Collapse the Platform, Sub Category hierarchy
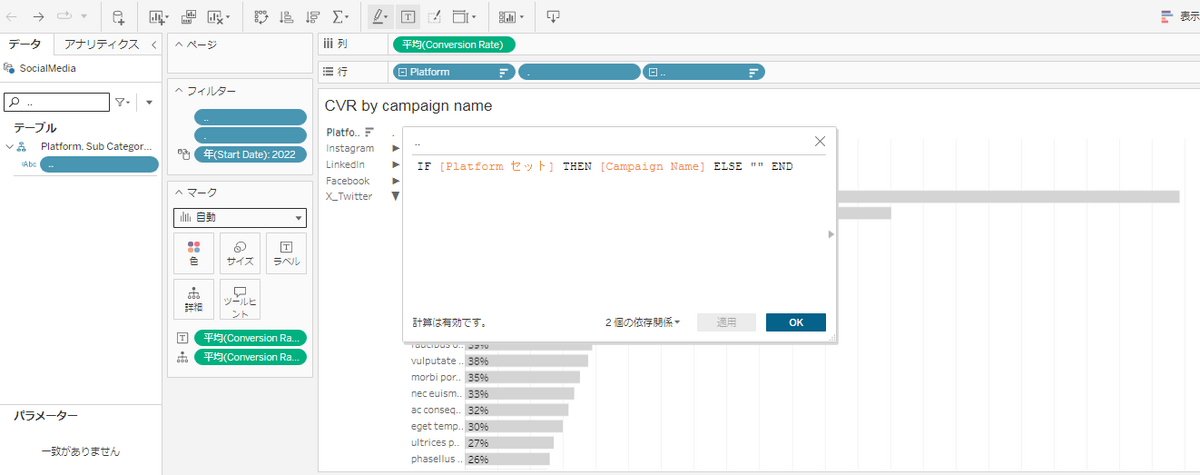 pyautogui.click(x=9, y=146)
